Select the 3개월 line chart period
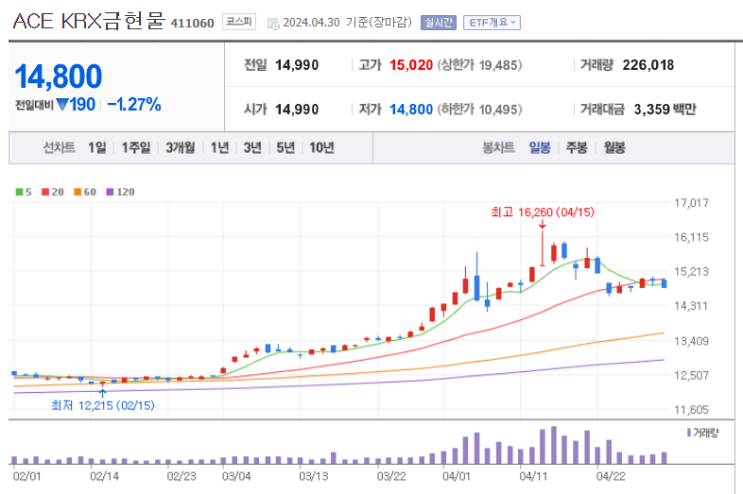The height and width of the screenshot is (494, 743). pyautogui.click(x=180, y=148)
